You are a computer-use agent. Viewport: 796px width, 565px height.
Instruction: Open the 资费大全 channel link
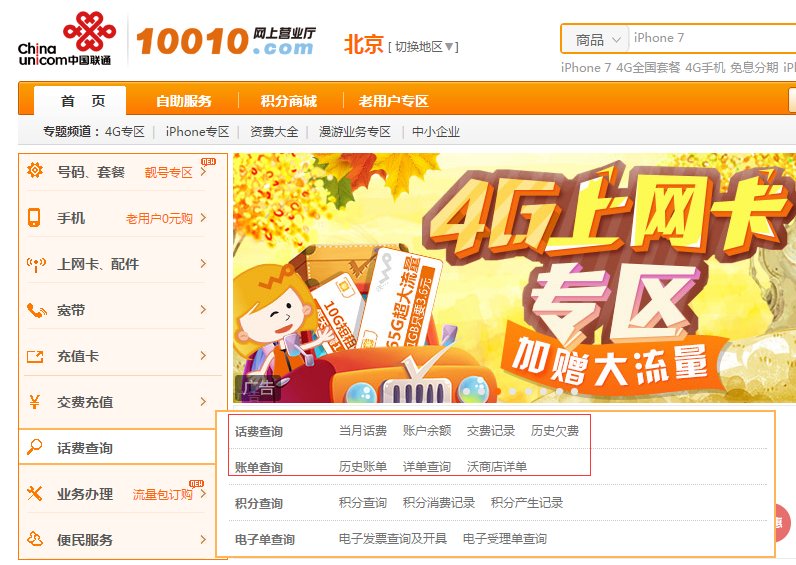[274, 132]
